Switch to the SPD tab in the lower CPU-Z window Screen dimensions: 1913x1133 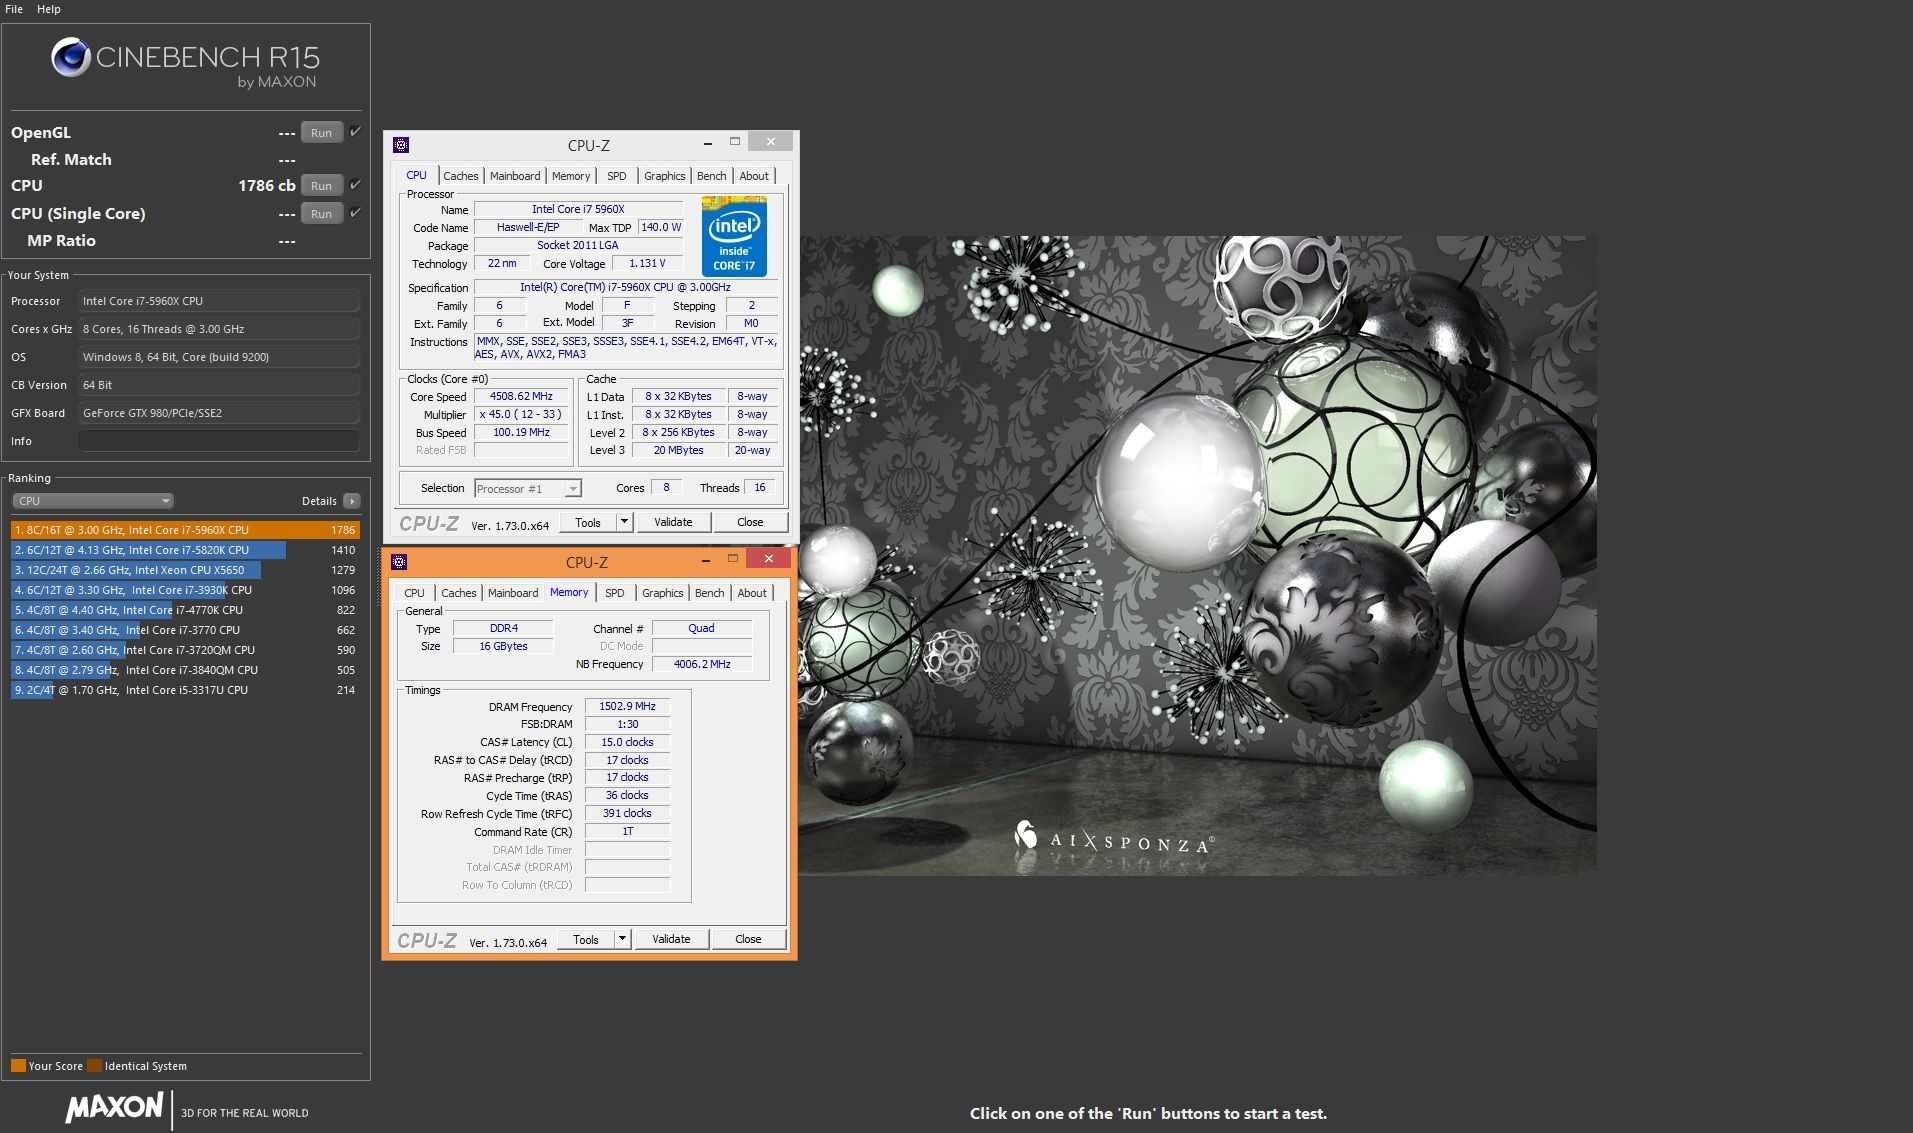click(615, 593)
